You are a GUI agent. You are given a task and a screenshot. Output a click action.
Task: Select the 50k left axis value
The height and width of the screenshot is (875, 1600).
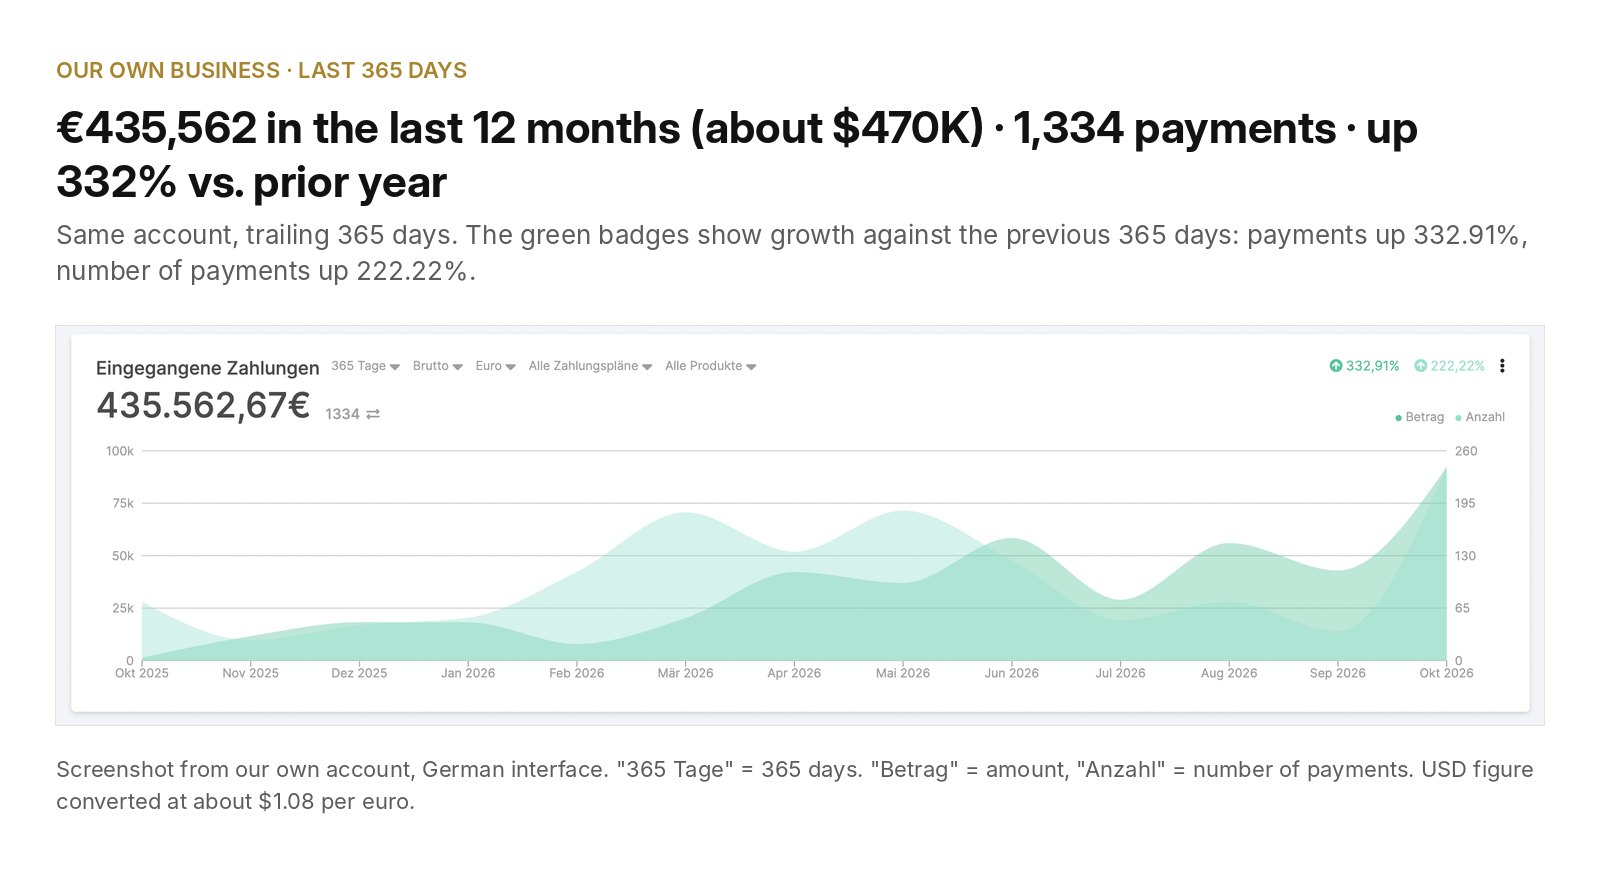(123, 556)
